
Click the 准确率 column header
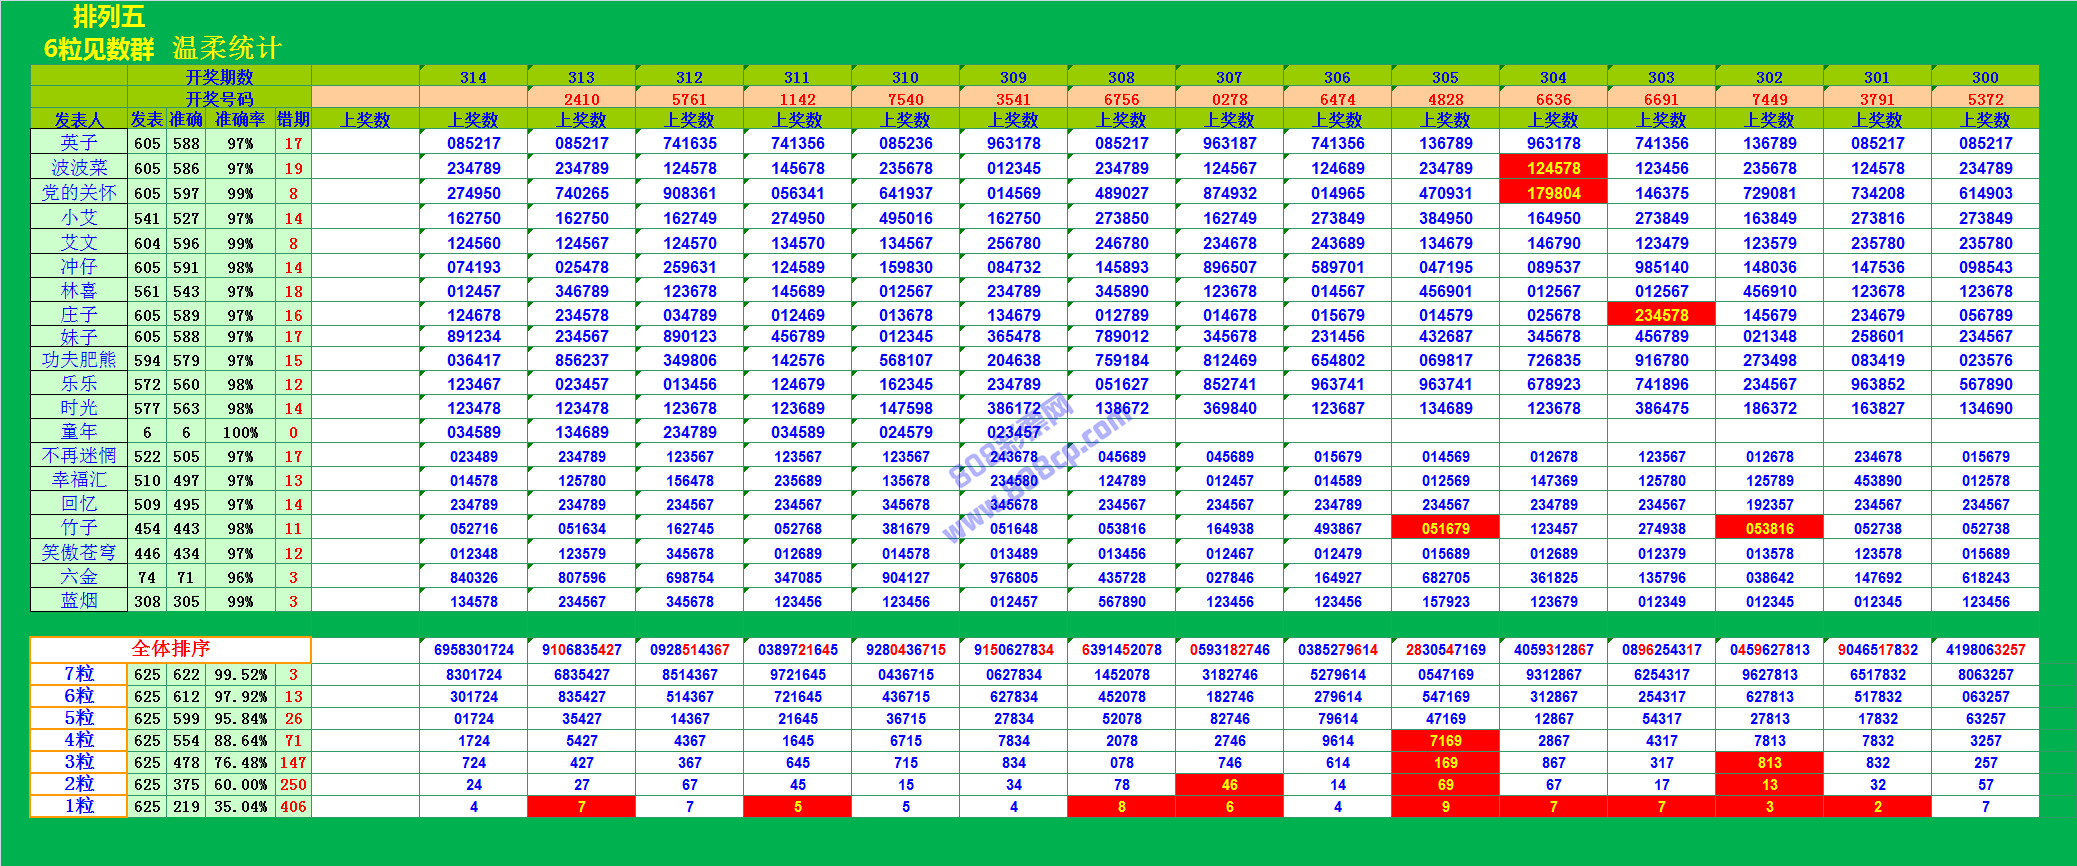(240, 120)
